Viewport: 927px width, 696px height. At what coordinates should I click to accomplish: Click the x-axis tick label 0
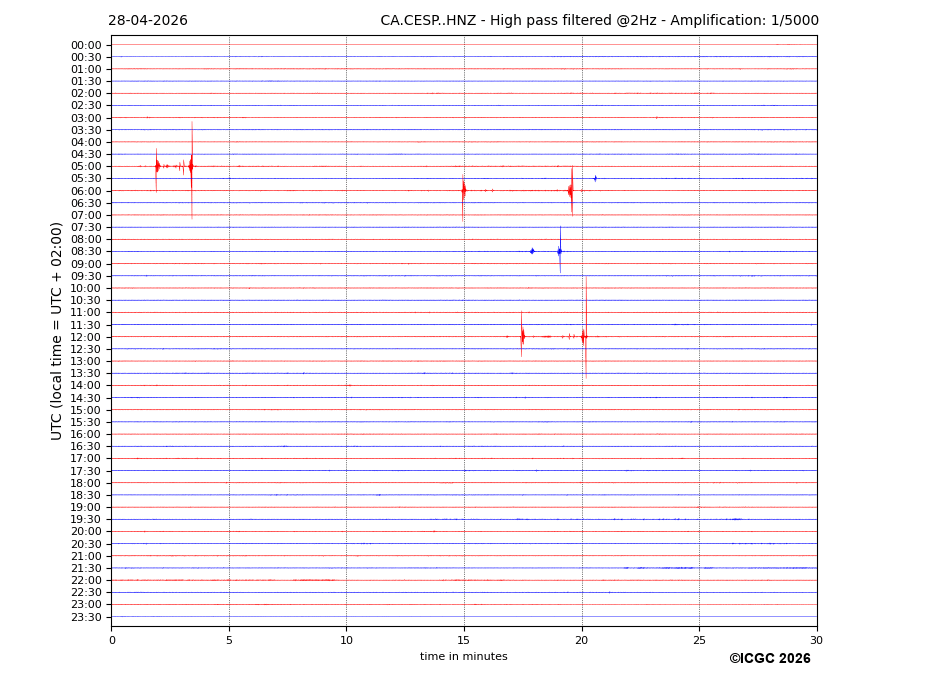(112, 640)
